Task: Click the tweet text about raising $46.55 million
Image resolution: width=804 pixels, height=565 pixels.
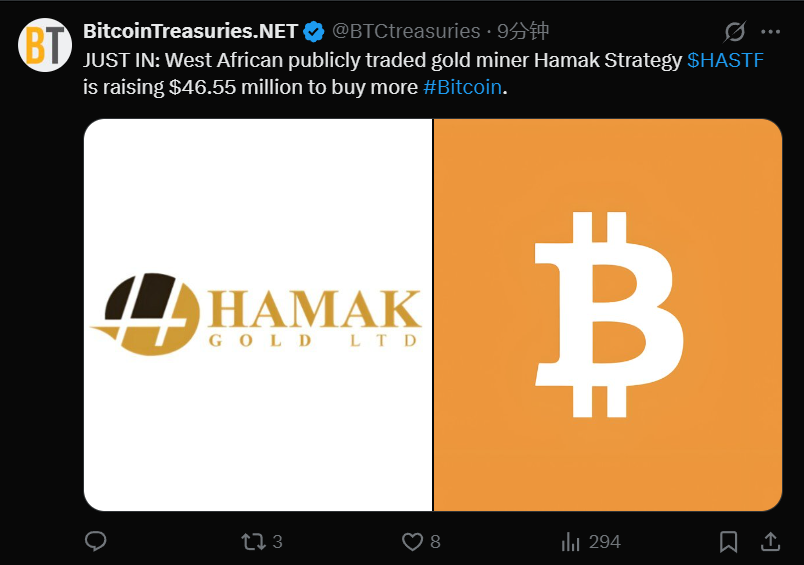Action: [300, 87]
